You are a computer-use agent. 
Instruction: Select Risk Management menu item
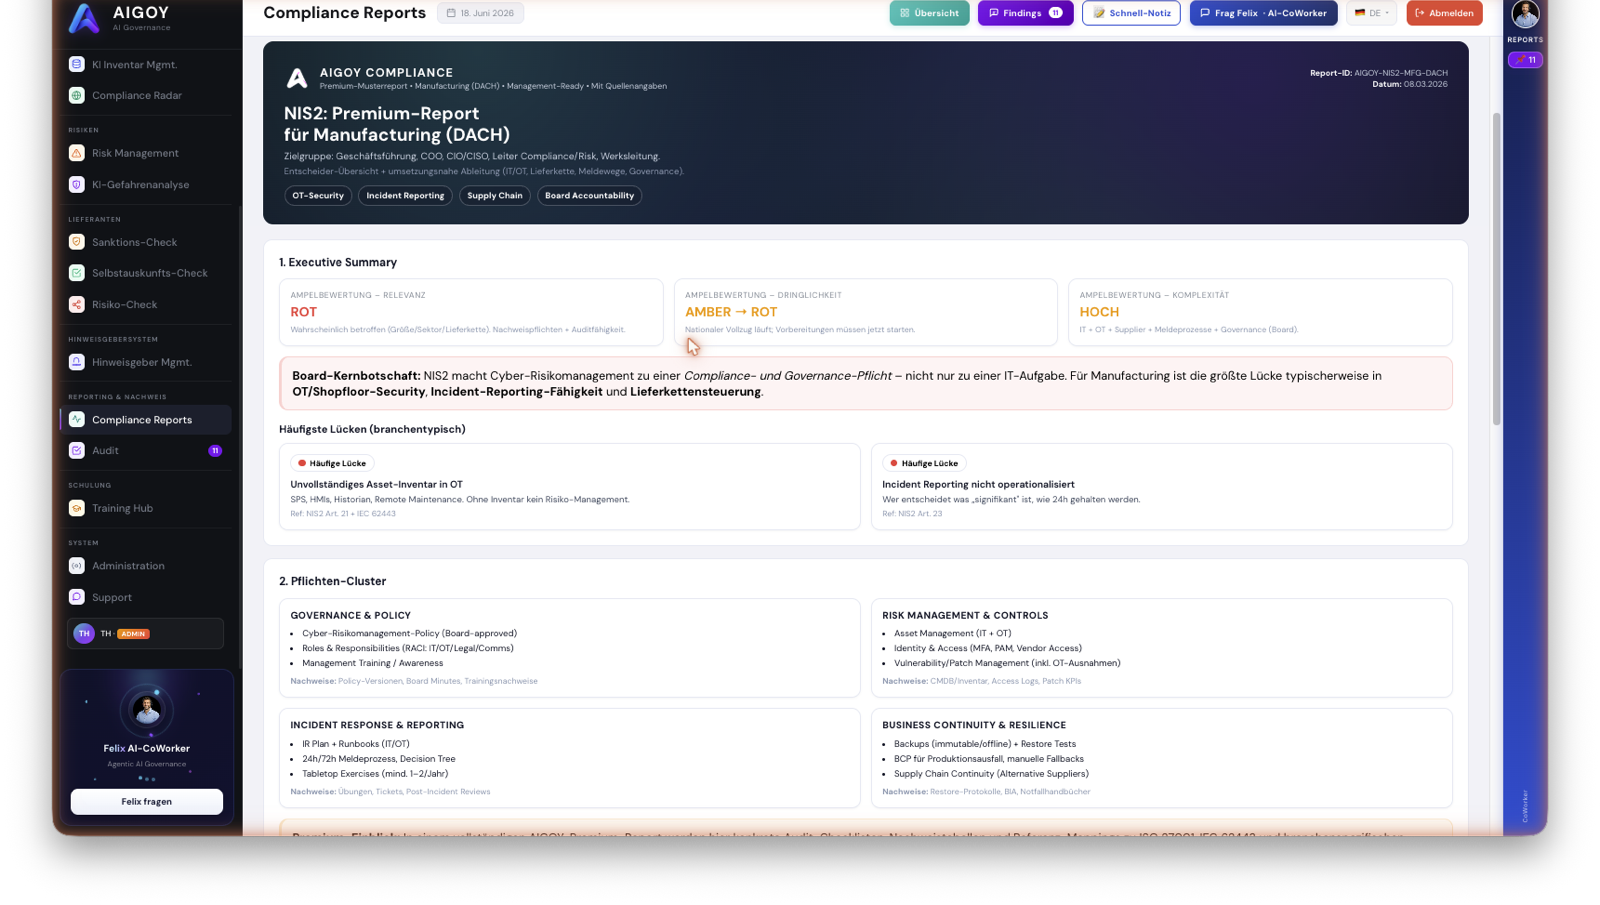(146, 153)
